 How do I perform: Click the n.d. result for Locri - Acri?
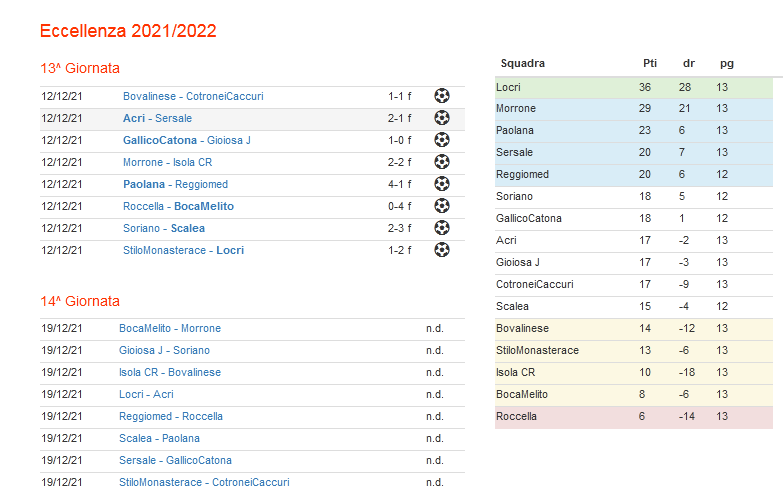(x=434, y=394)
